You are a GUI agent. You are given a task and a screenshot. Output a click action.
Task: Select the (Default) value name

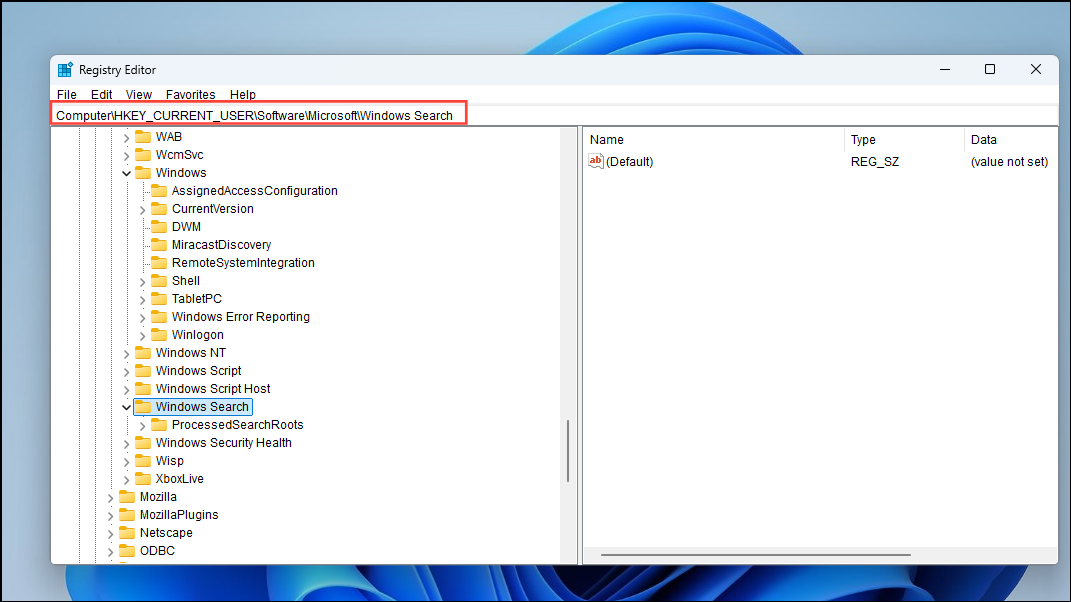click(x=629, y=161)
